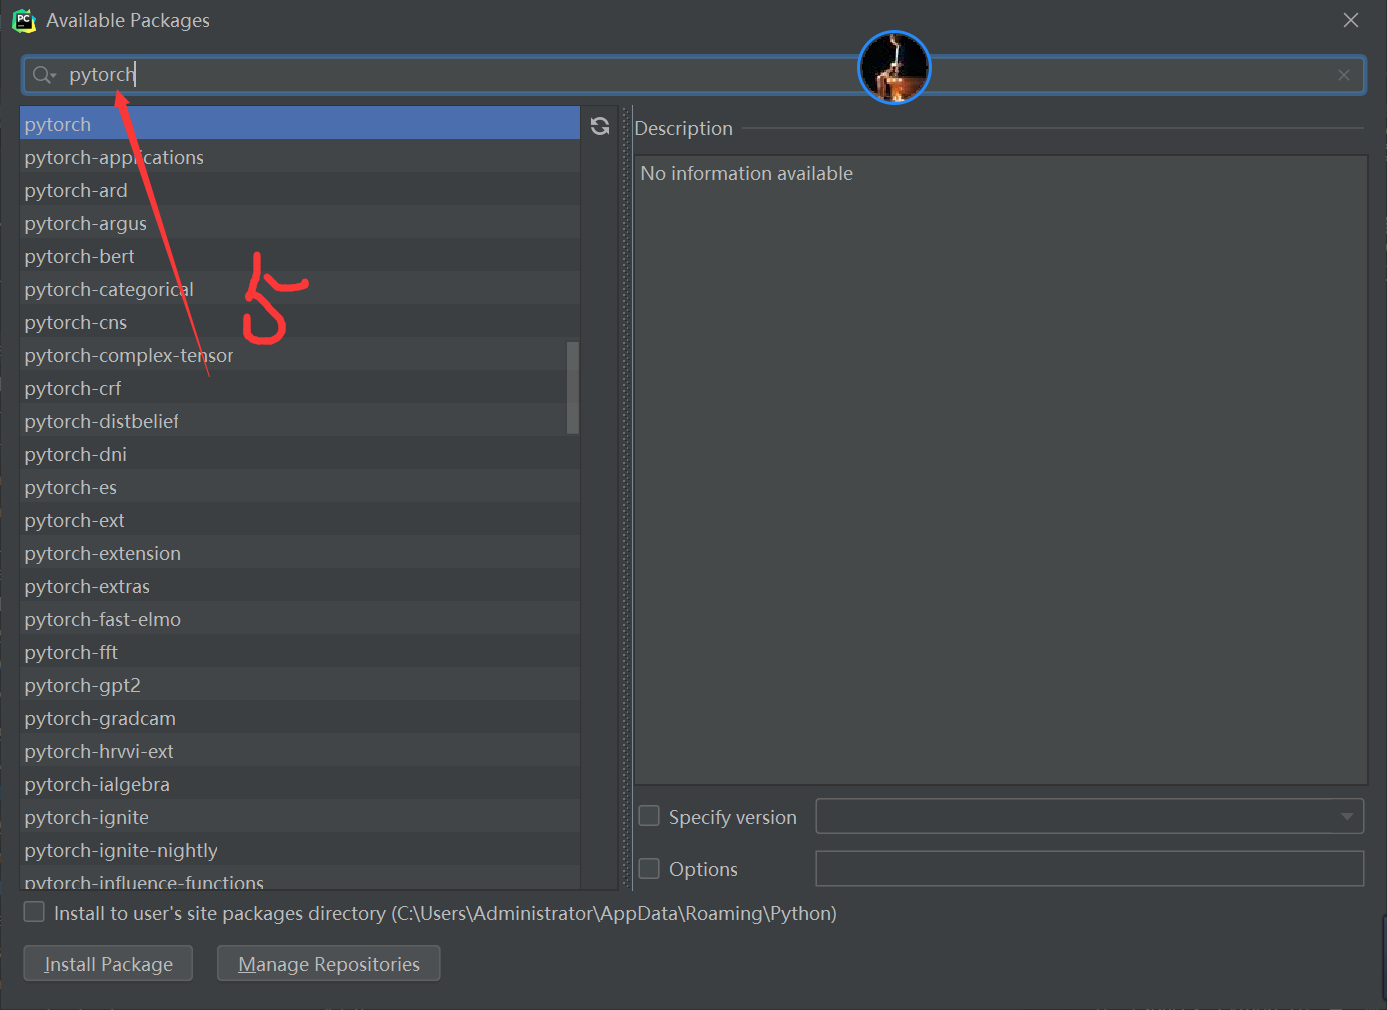Click the Install Package button
The image size is (1387, 1010).
click(x=108, y=964)
